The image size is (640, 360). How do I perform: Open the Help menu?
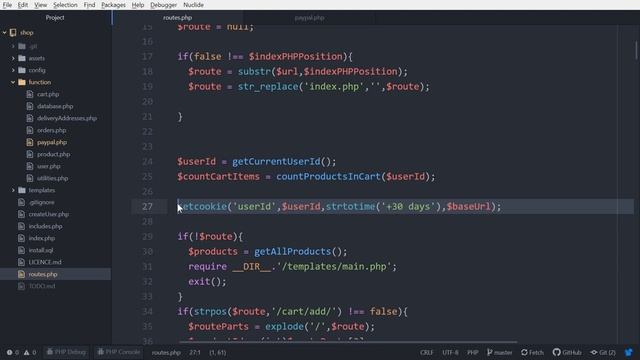click(138, 5)
